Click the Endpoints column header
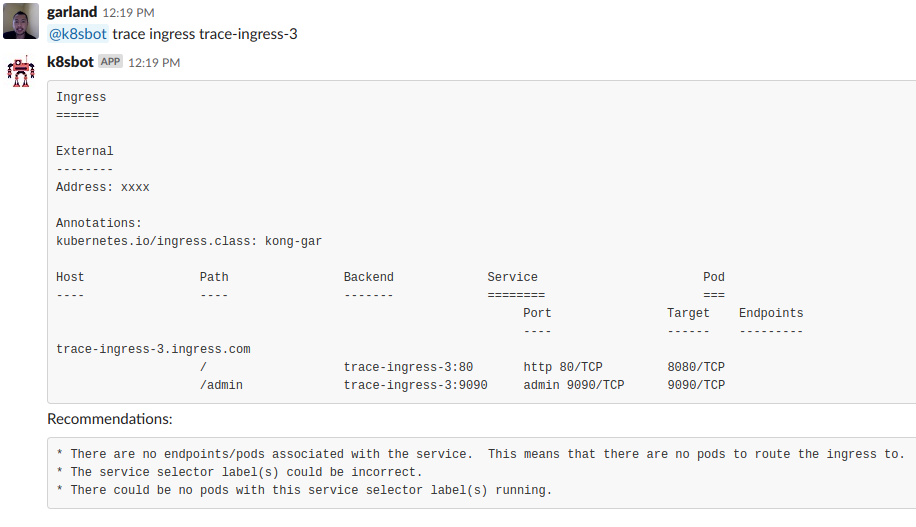 click(771, 313)
